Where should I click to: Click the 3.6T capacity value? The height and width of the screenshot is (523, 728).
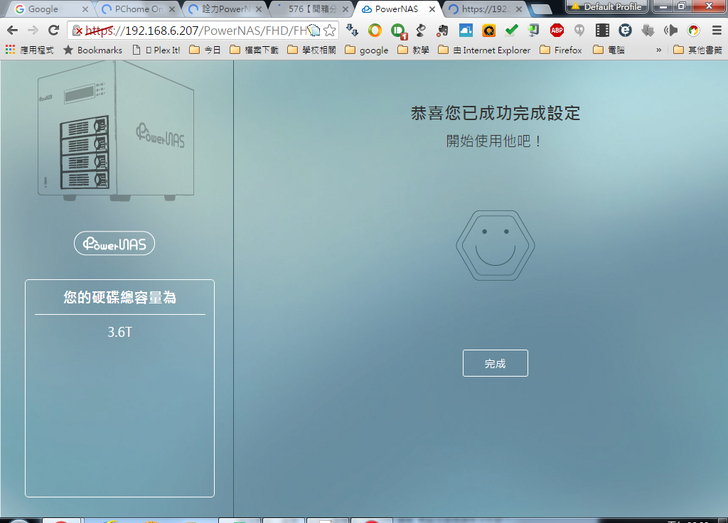click(120, 332)
